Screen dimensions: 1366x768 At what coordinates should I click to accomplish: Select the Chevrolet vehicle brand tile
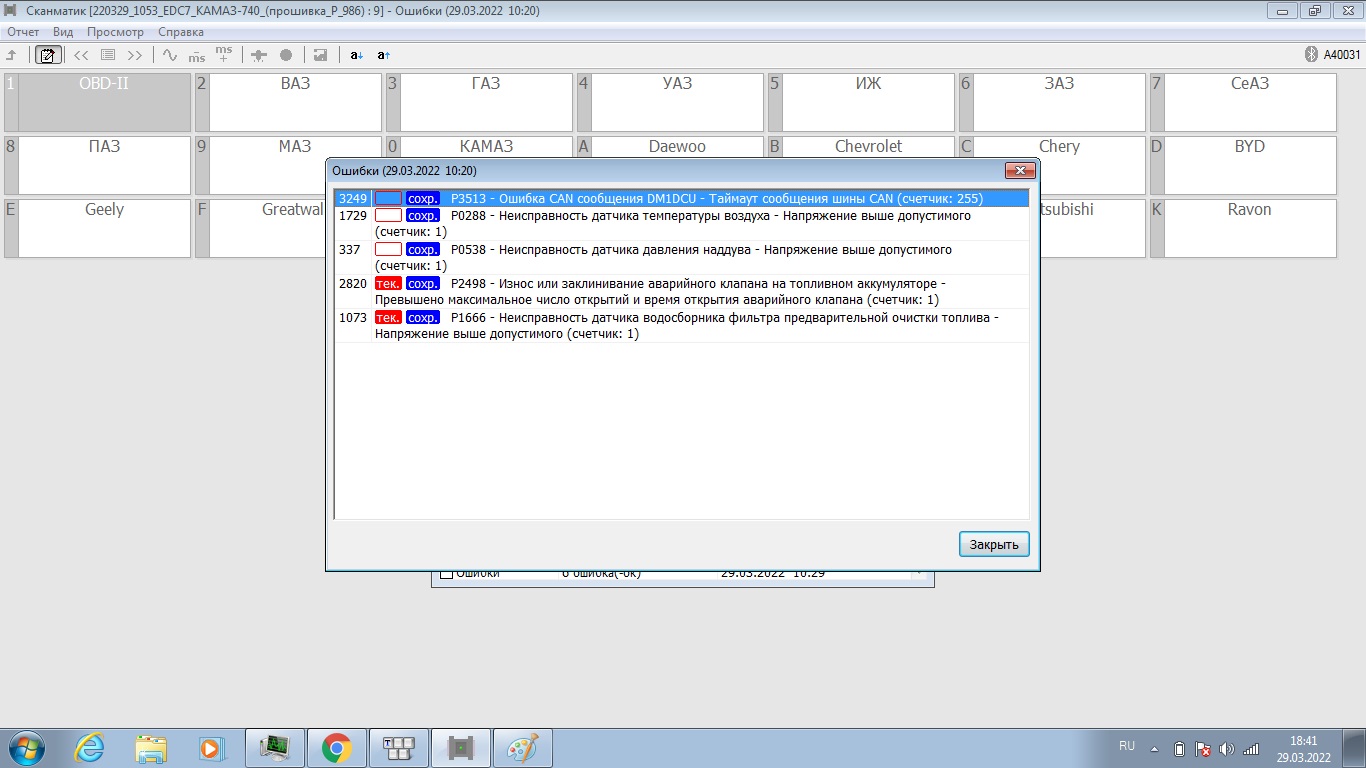pos(868,147)
